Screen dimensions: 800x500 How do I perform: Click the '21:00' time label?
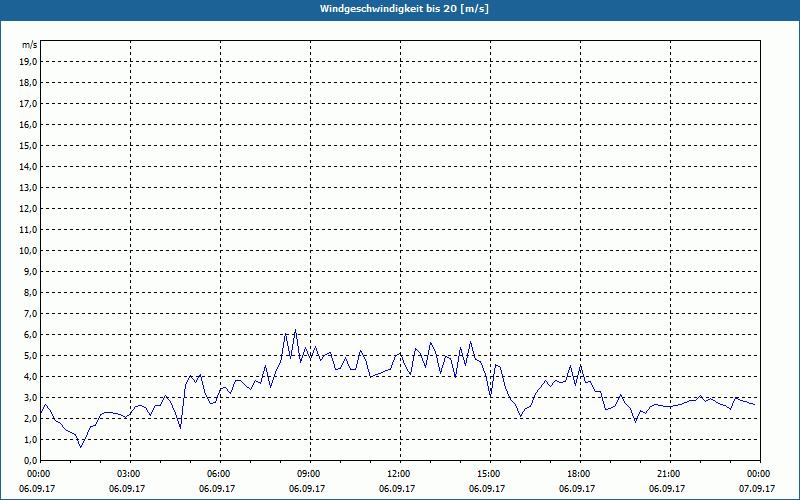coord(670,474)
